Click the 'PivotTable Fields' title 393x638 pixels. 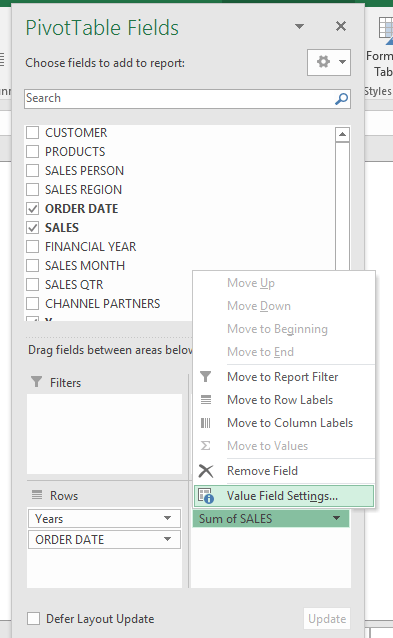coord(102,28)
